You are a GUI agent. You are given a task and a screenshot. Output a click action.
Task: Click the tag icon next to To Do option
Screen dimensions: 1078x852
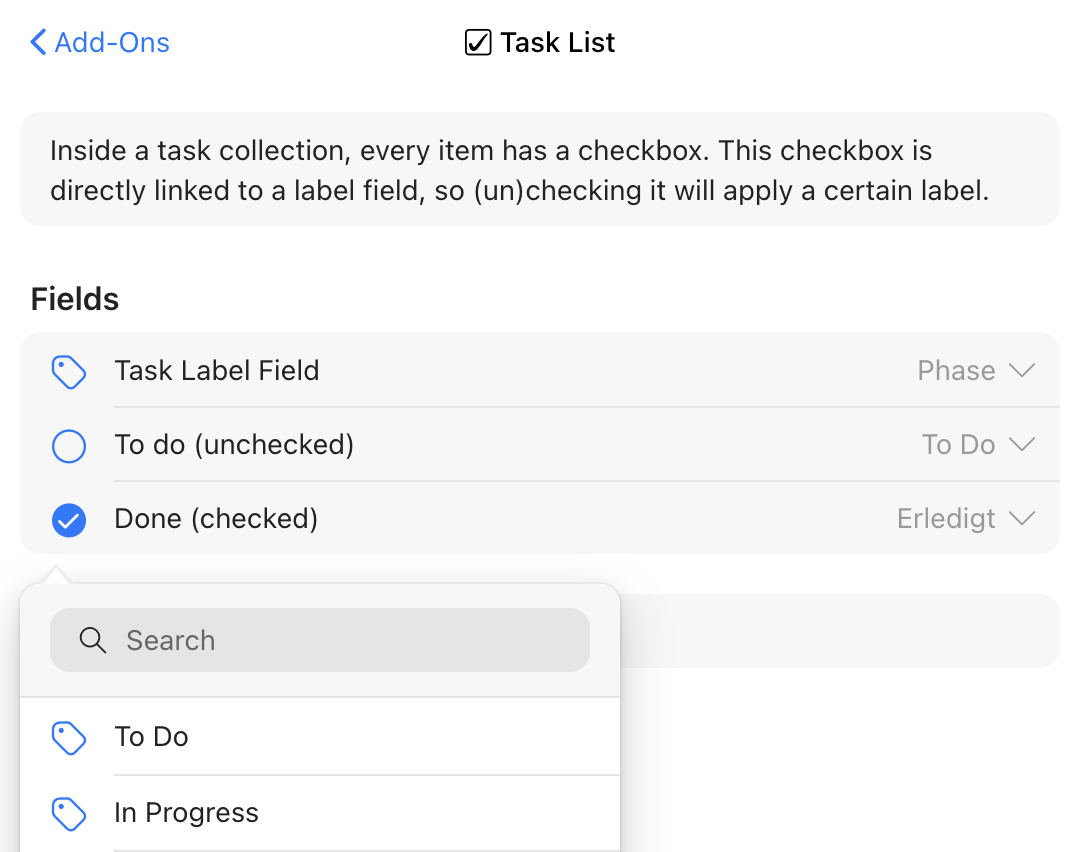[x=69, y=737]
